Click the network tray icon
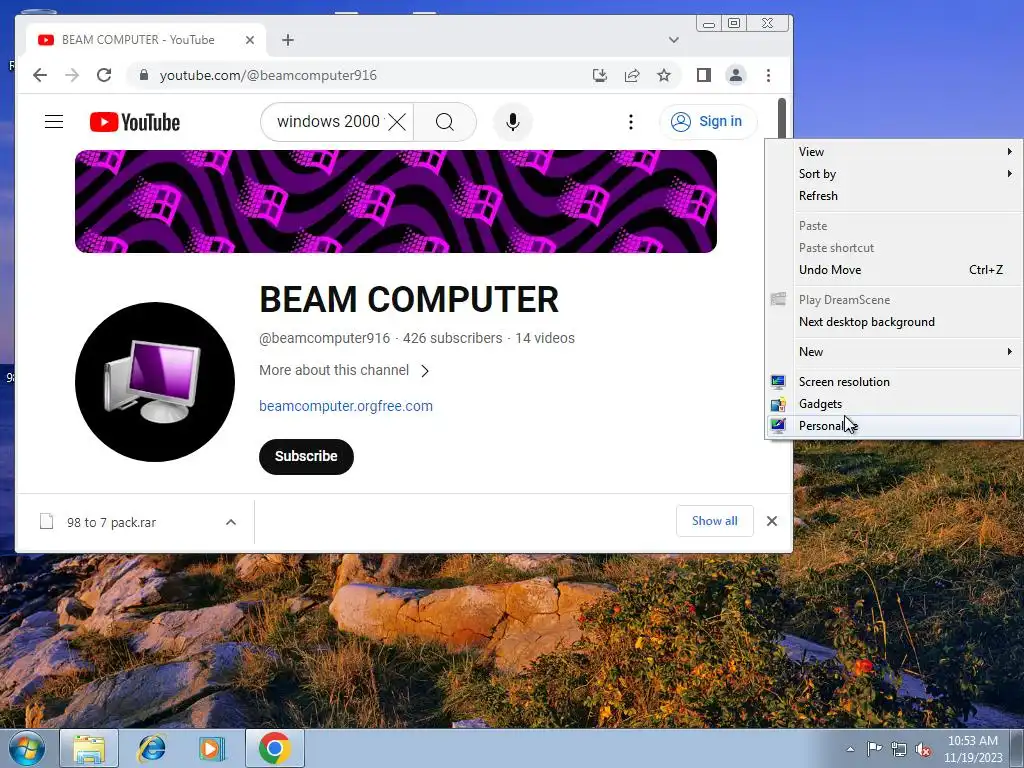Viewport: 1024px width, 768px height. [899, 750]
